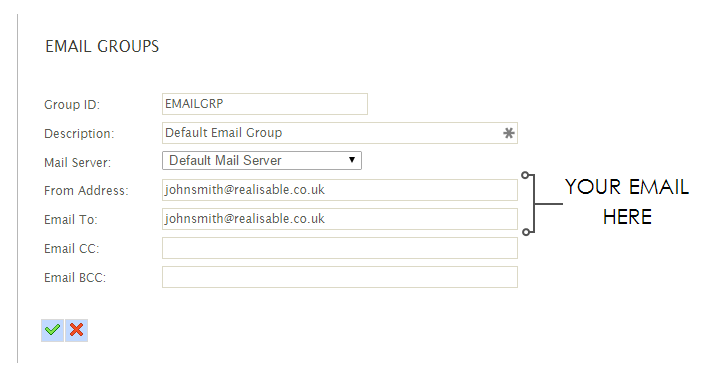Select the From Address input field
Image resolution: width=703 pixels, height=373 pixels.
pyautogui.click(x=340, y=190)
